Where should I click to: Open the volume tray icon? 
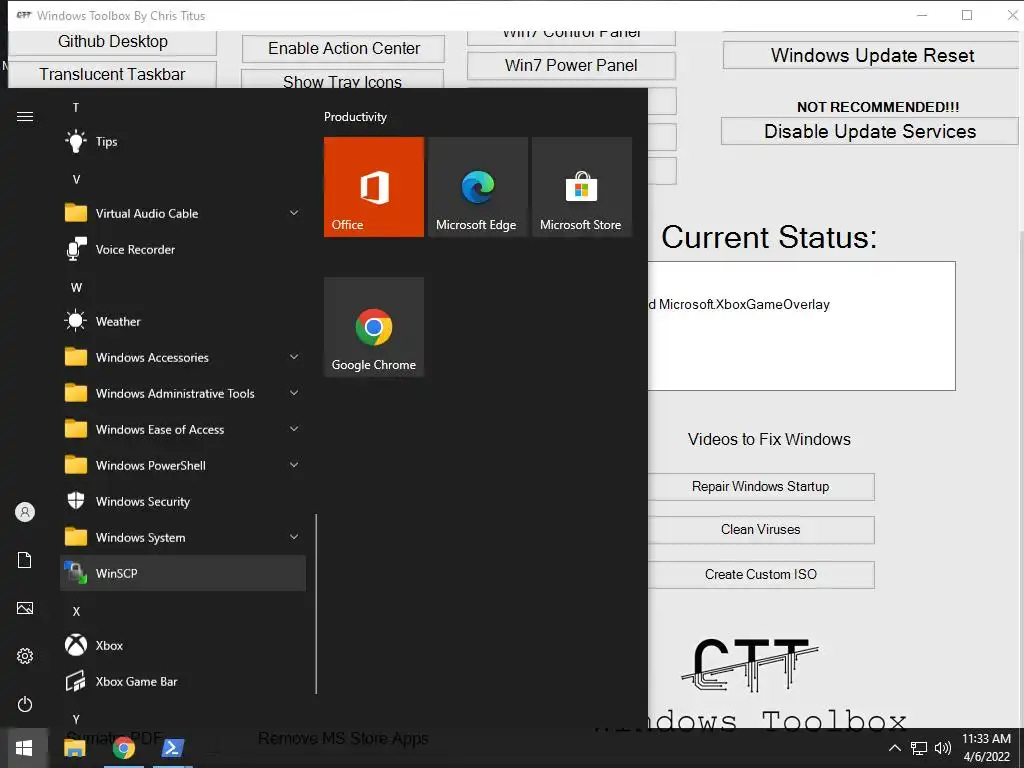[x=942, y=748]
